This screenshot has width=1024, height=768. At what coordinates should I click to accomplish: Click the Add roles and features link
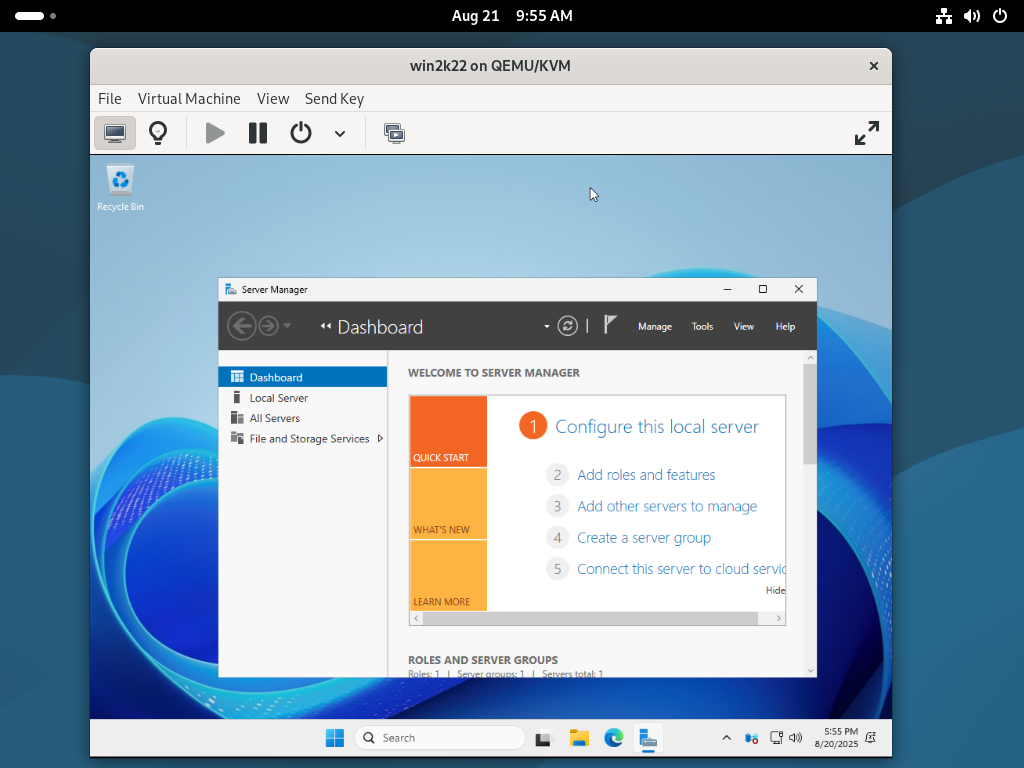pyautogui.click(x=646, y=475)
